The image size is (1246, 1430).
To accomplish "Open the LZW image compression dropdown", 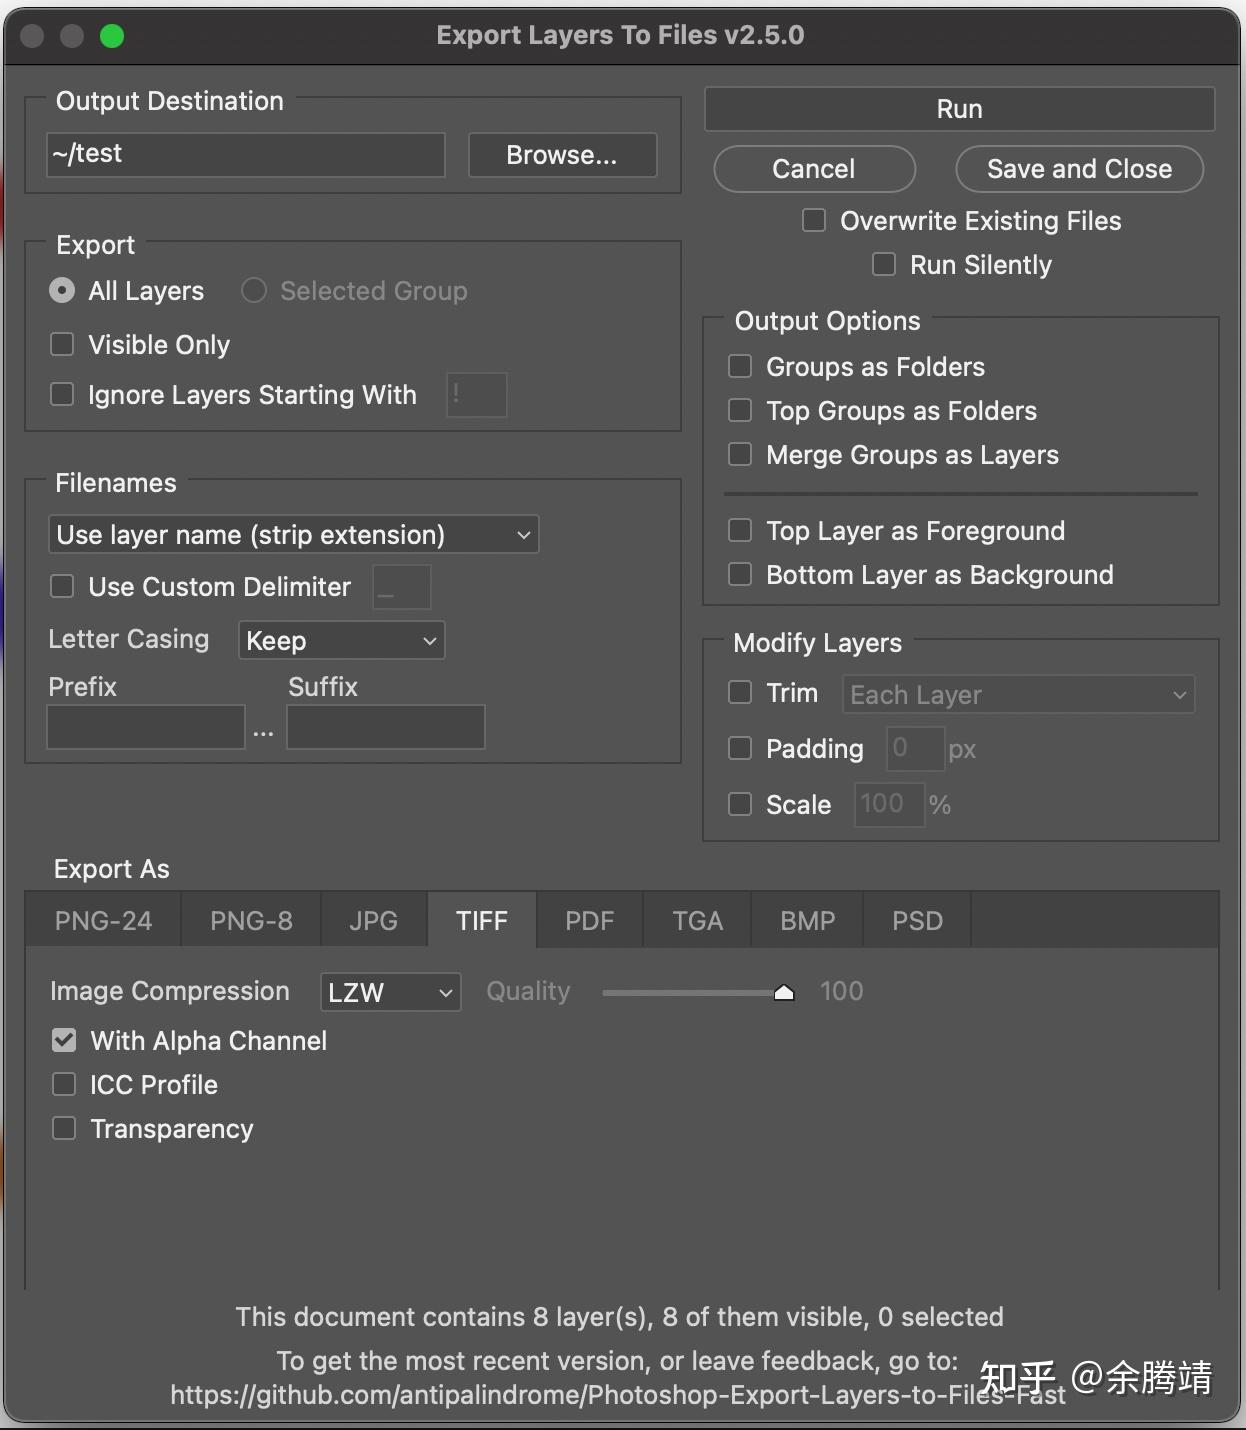I will [x=391, y=992].
